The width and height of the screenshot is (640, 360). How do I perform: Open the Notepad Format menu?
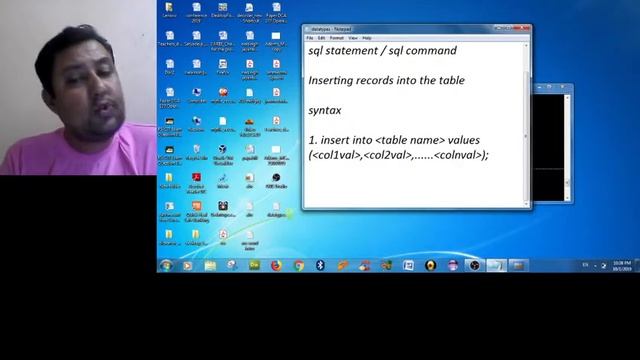point(337,38)
